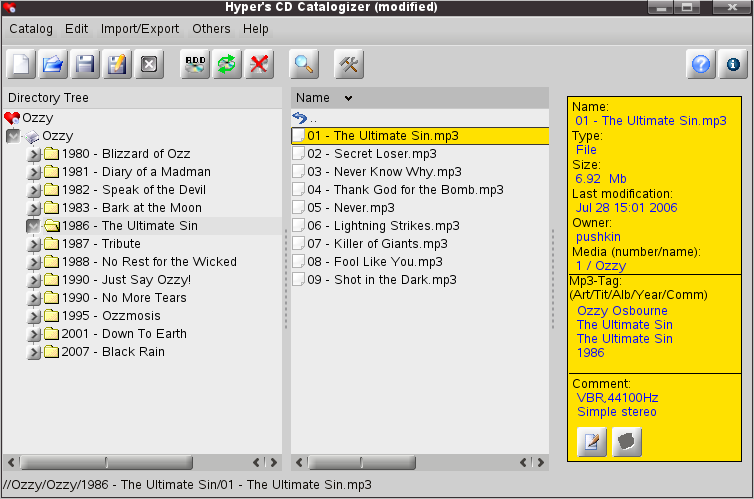Select highlighted 01 - The Ultimate Sin.mp3 row
This screenshot has width=754, height=499.
coord(420,136)
